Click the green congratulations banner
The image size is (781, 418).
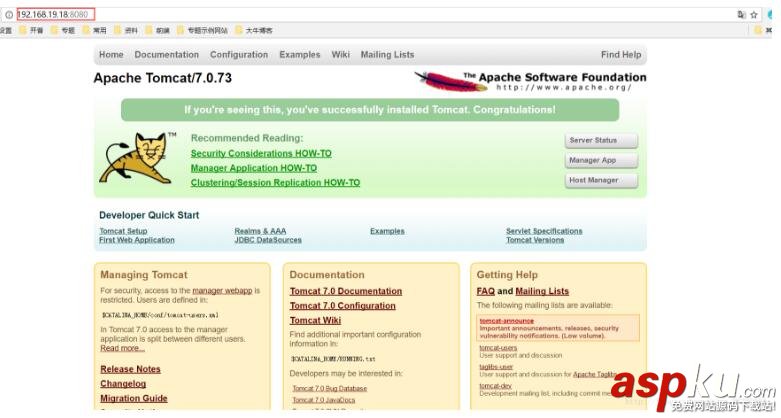point(370,110)
